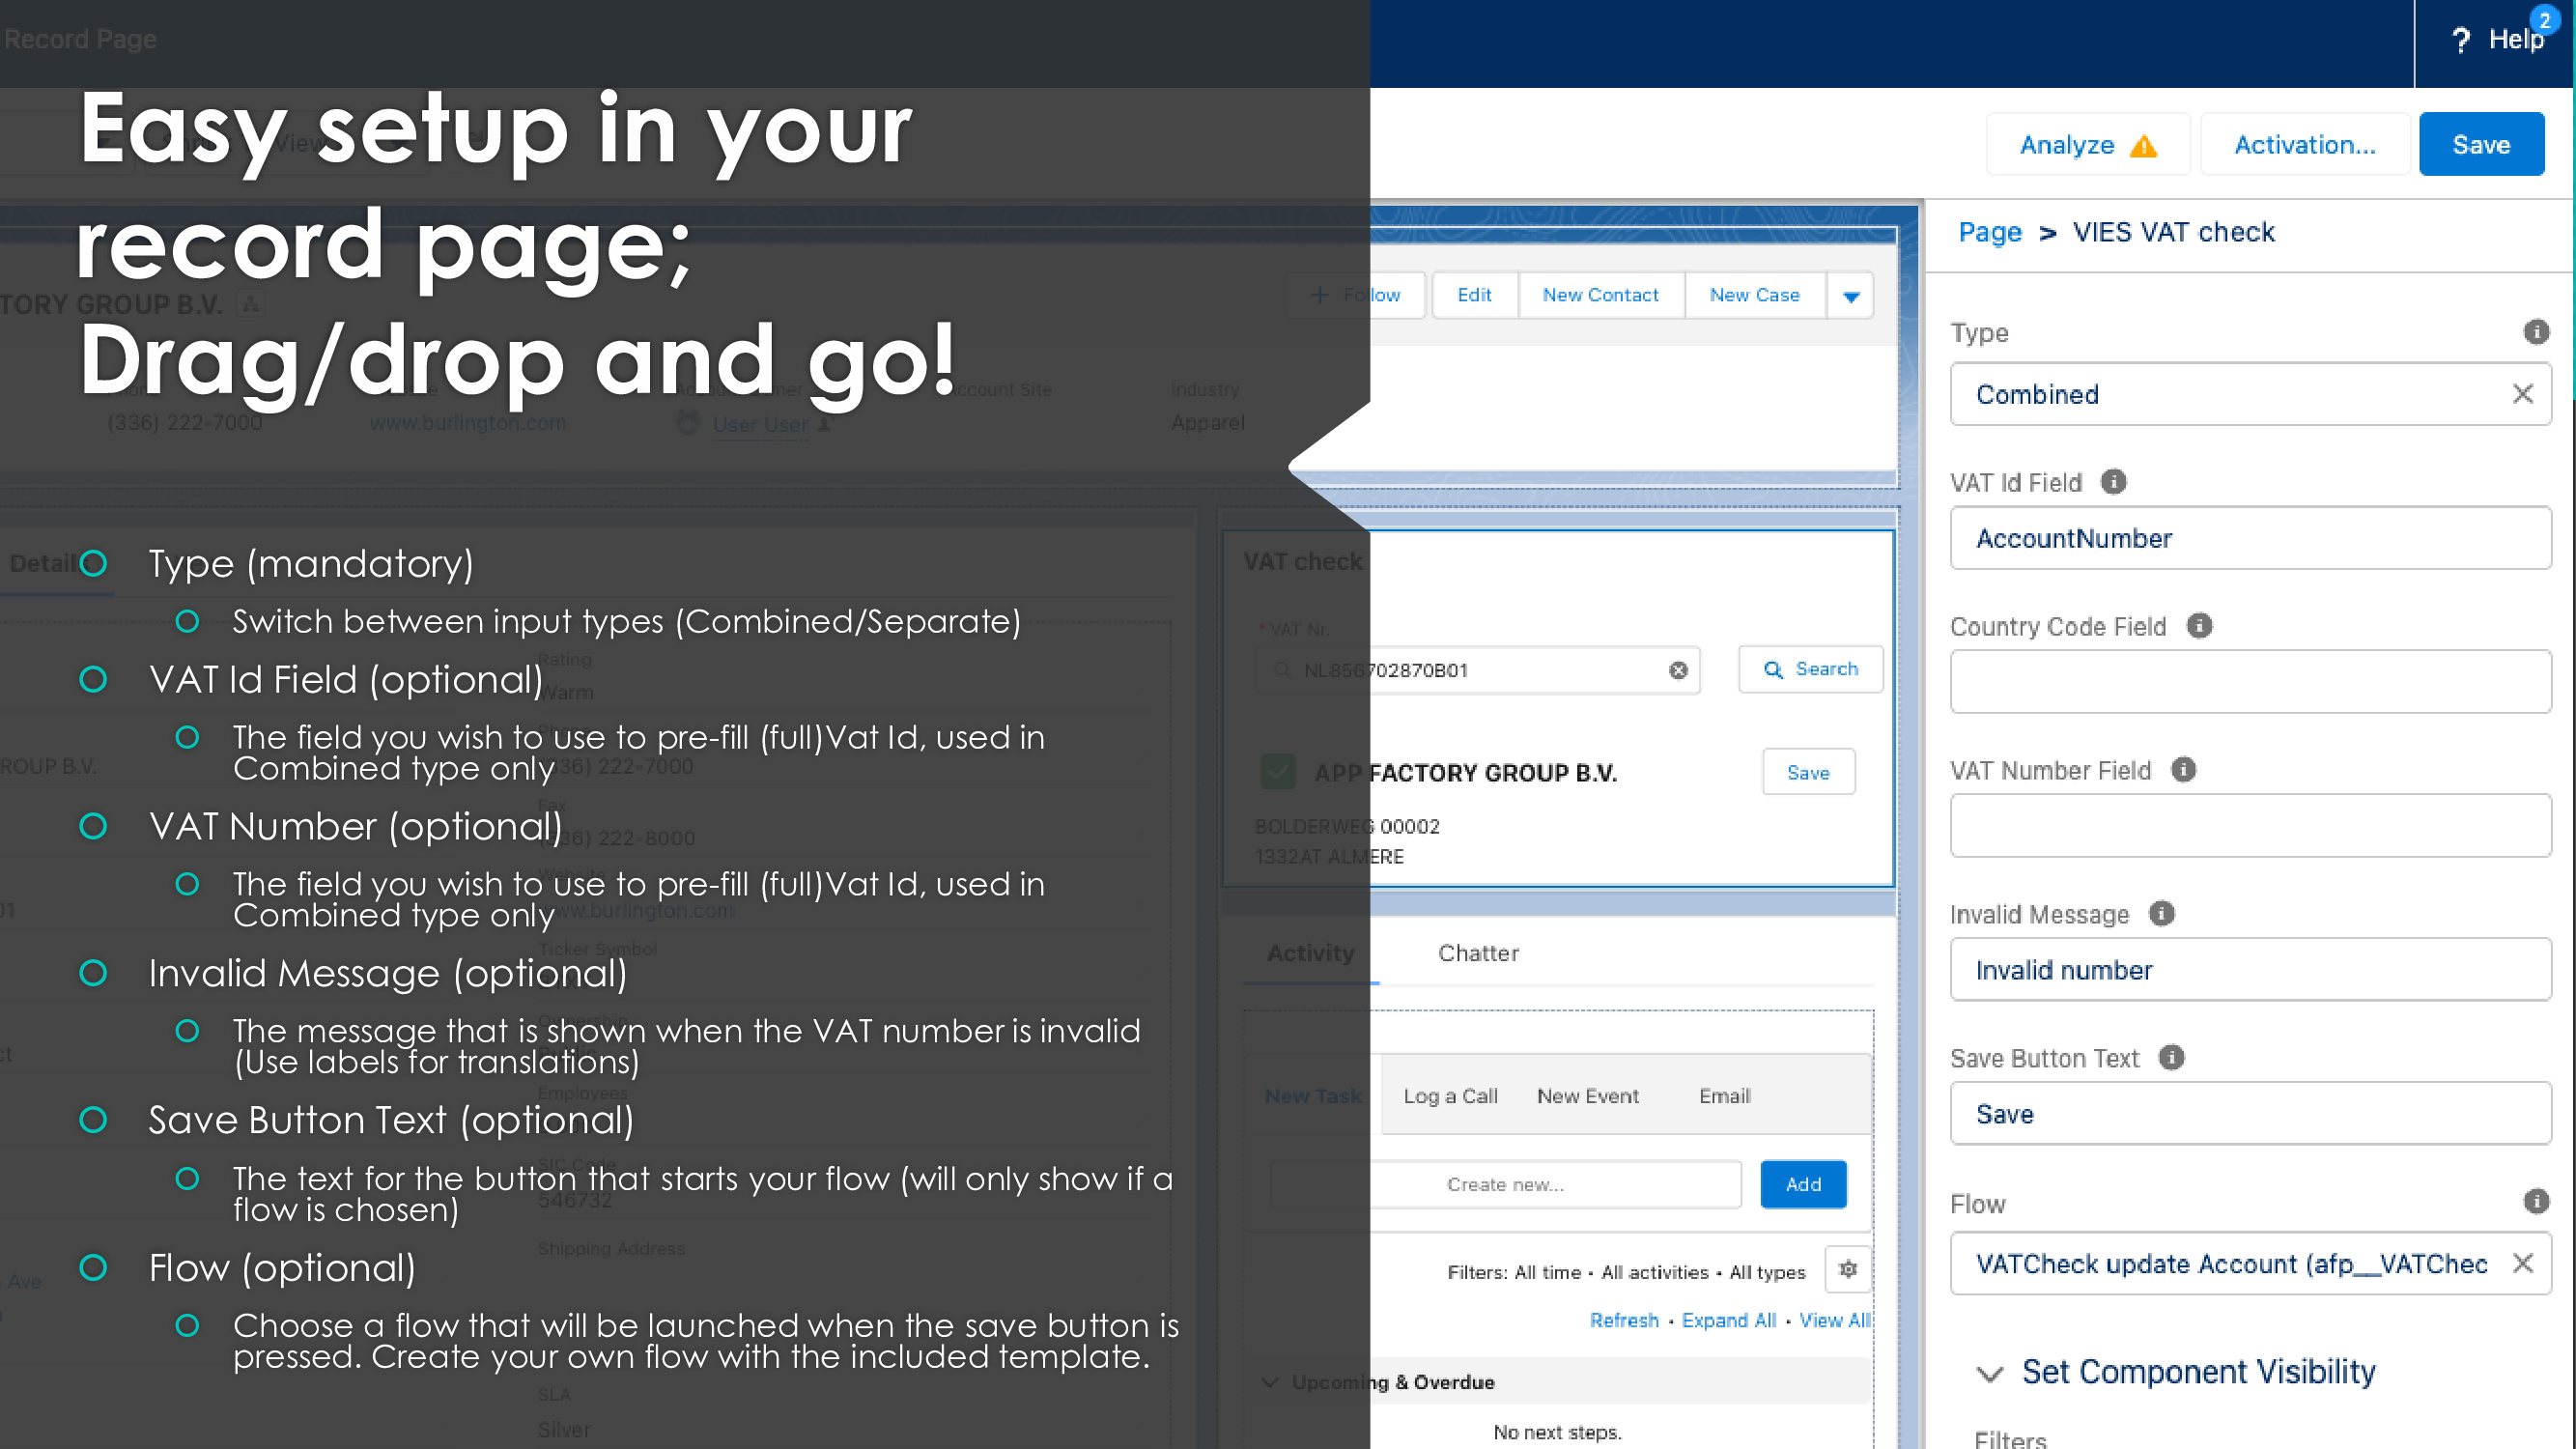2576x1449 pixels.
Task: Select the Log a Call tab
Action: (x=1450, y=1096)
